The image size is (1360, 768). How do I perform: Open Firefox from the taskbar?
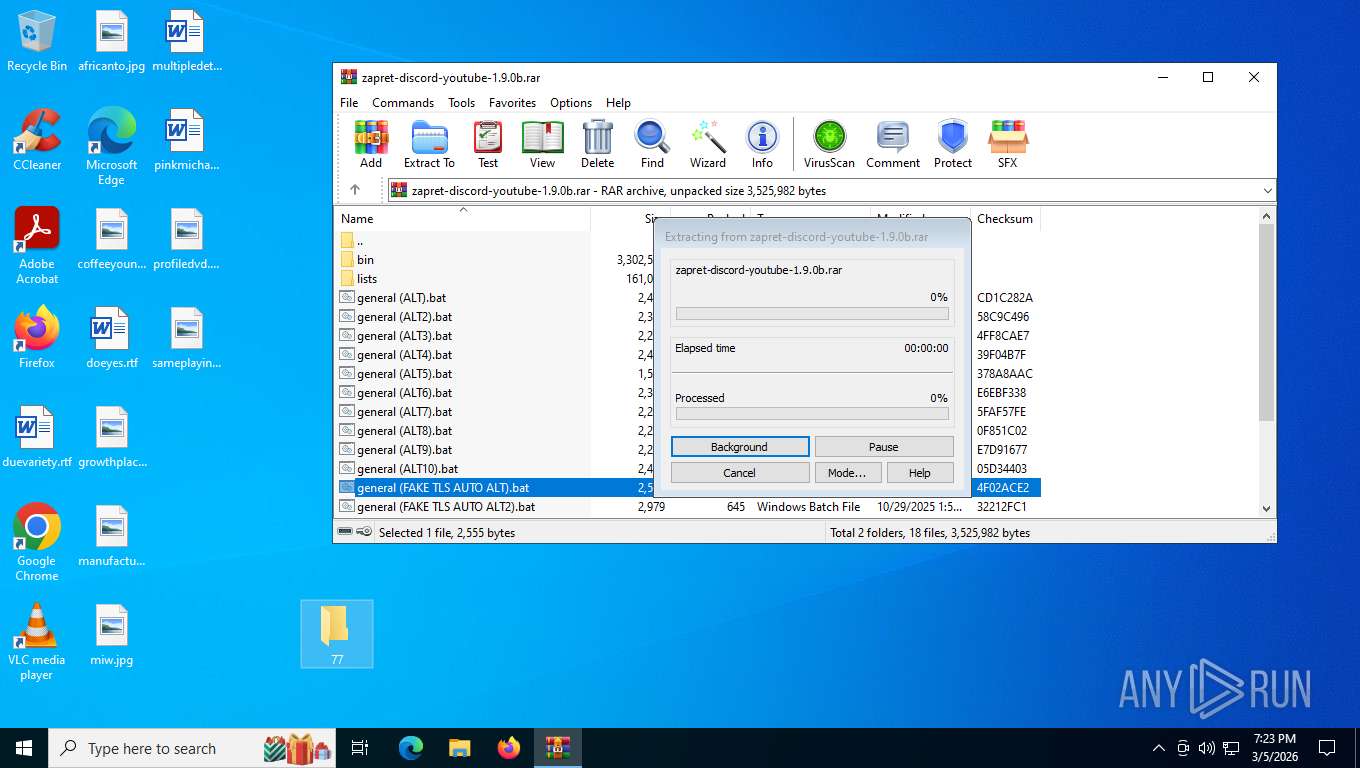click(x=509, y=748)
